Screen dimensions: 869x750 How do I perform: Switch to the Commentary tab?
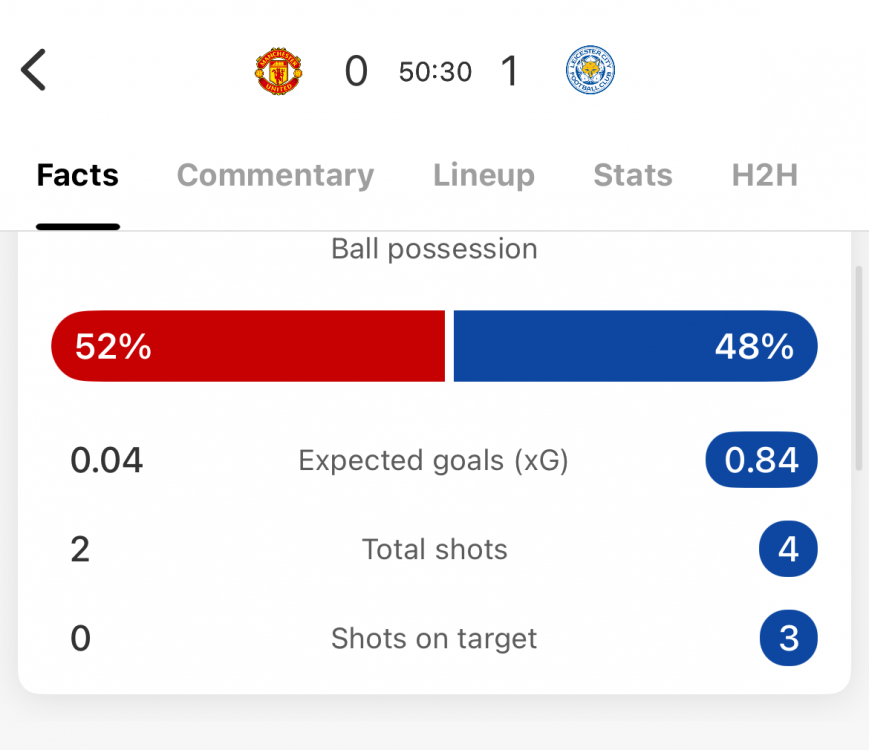(x=275, y=175)
